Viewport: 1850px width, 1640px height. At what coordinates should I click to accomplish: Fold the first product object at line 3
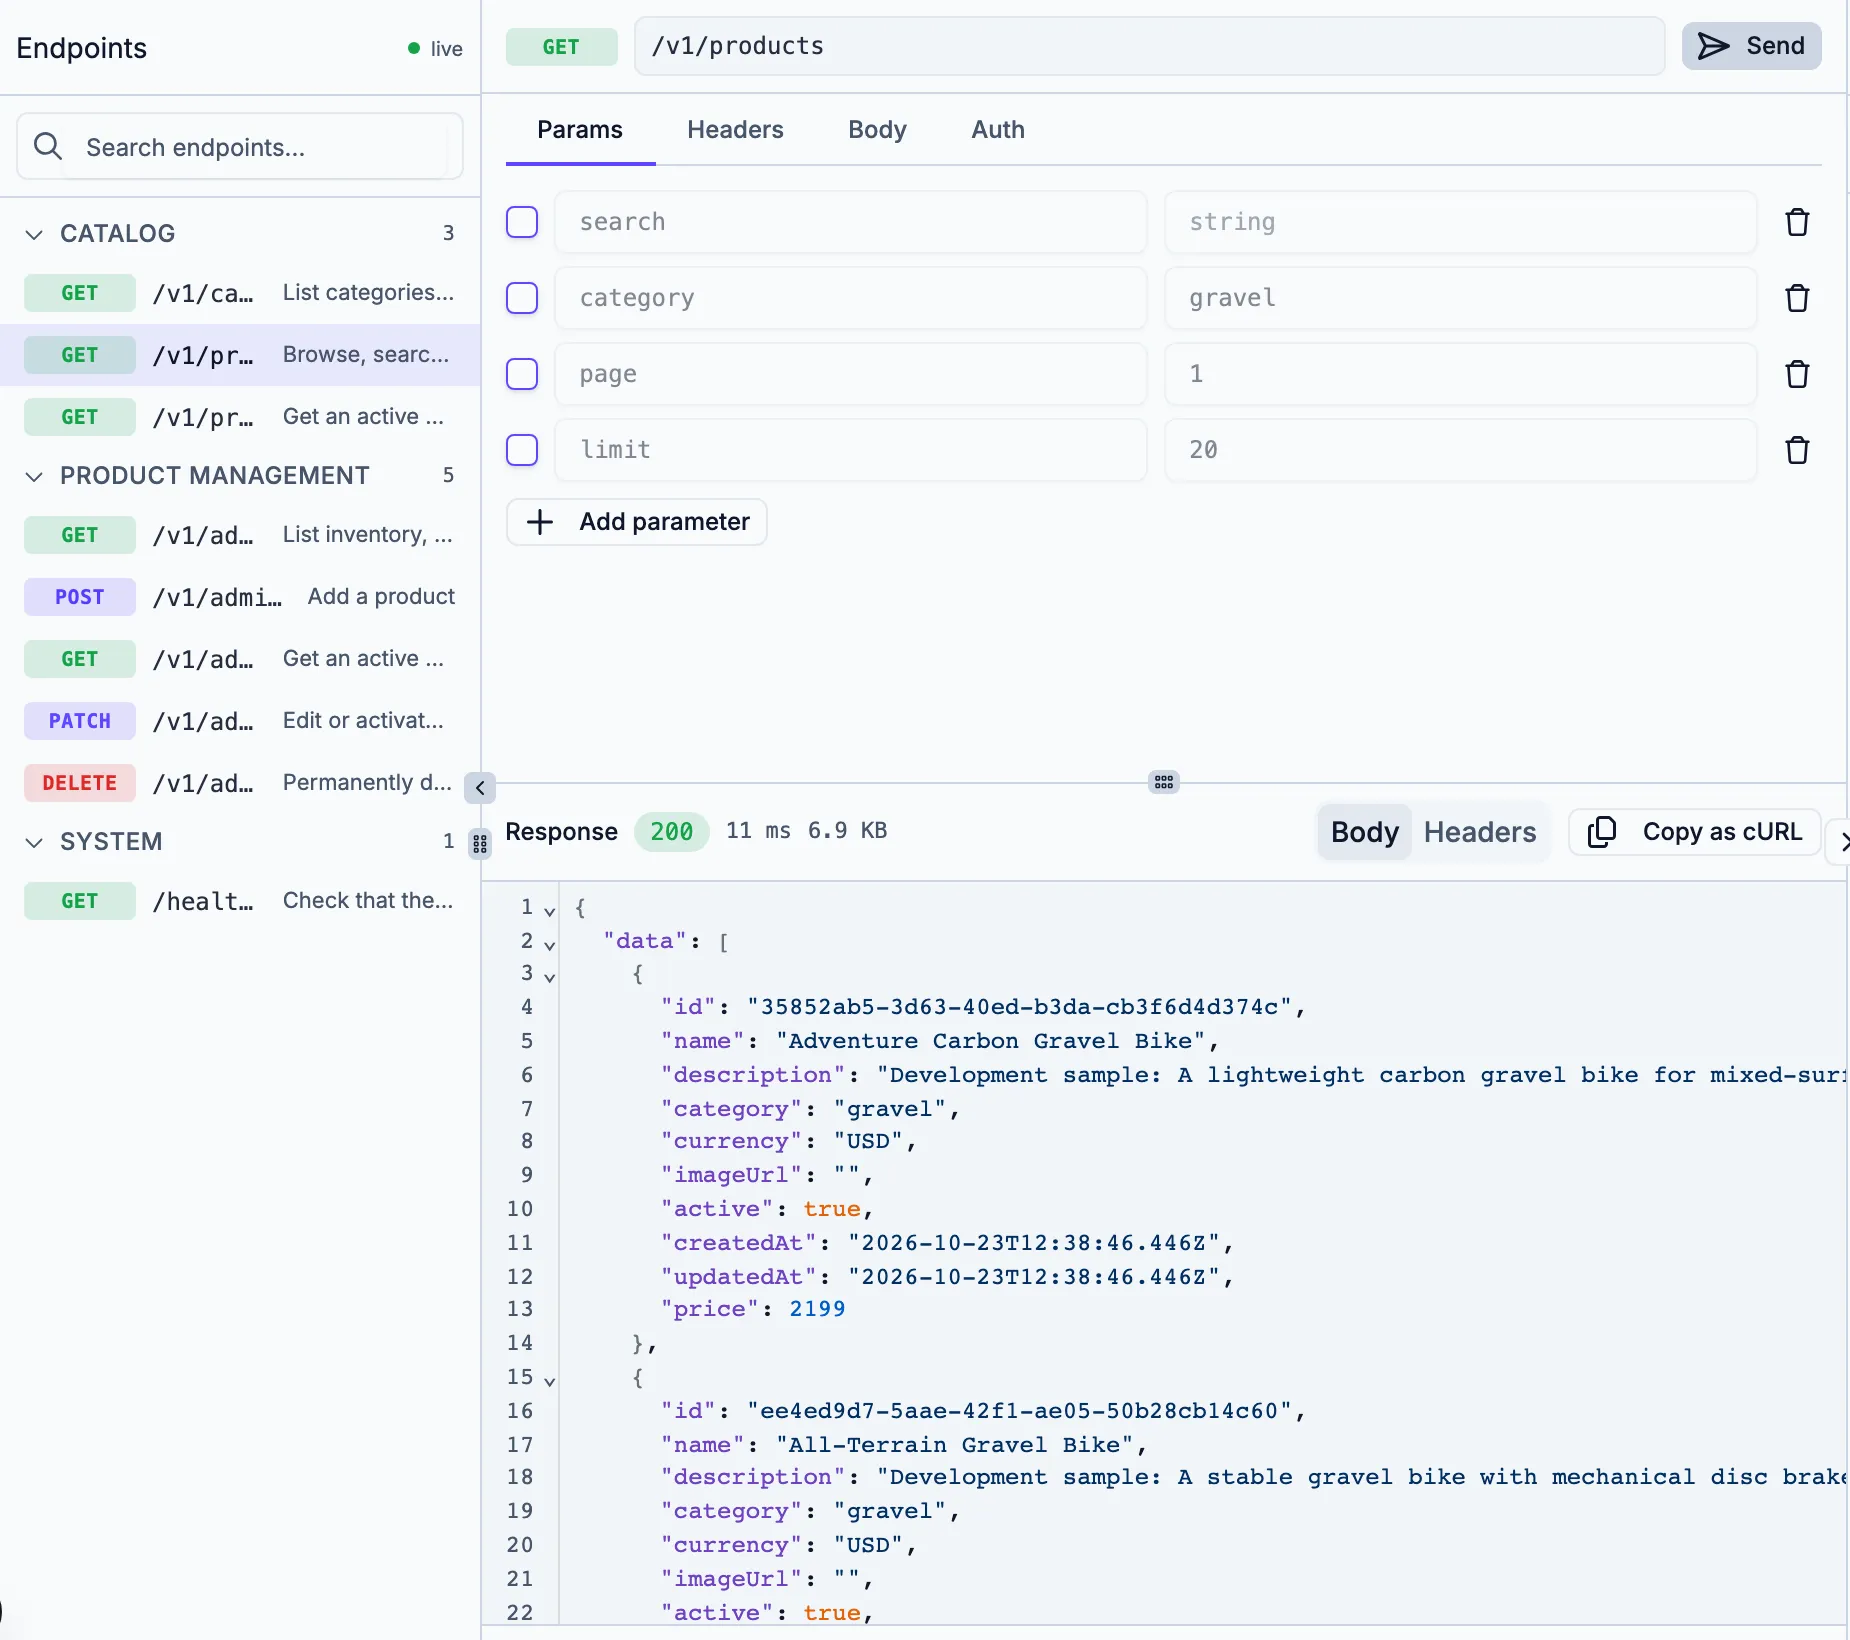pos(549,977)
